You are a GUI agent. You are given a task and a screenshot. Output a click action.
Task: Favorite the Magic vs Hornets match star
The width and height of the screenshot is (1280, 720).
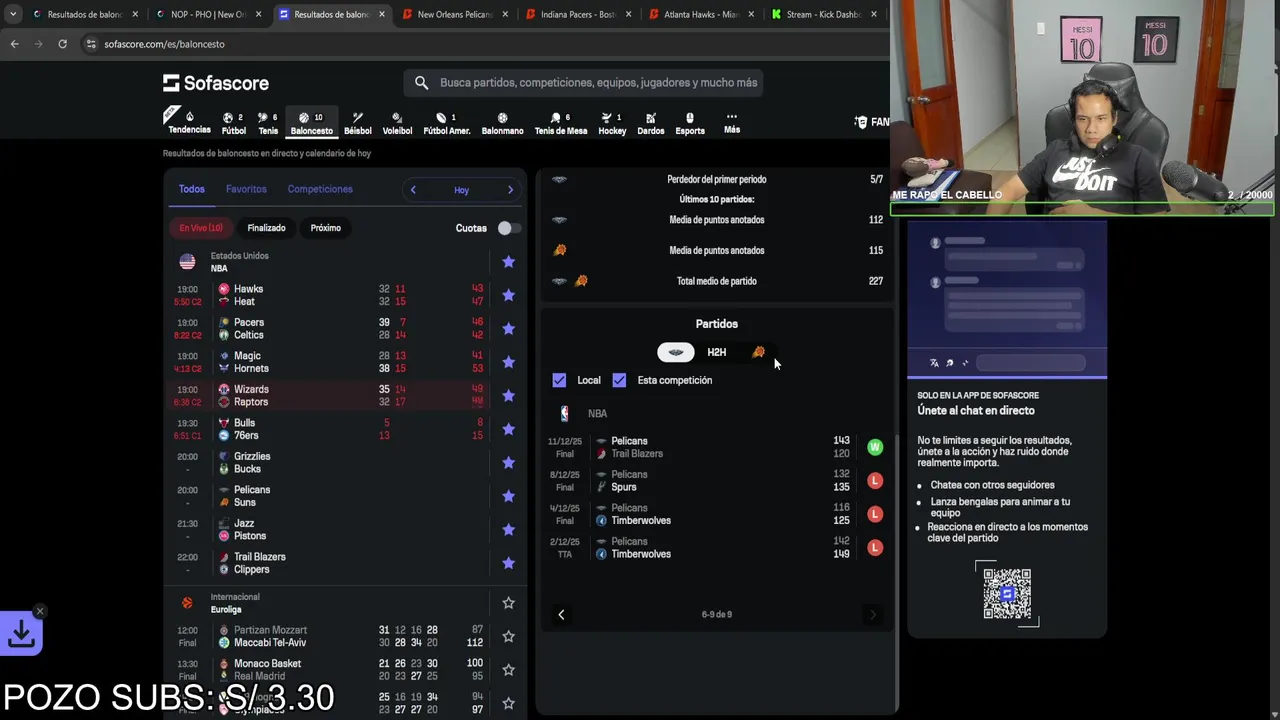coord(508,362)
